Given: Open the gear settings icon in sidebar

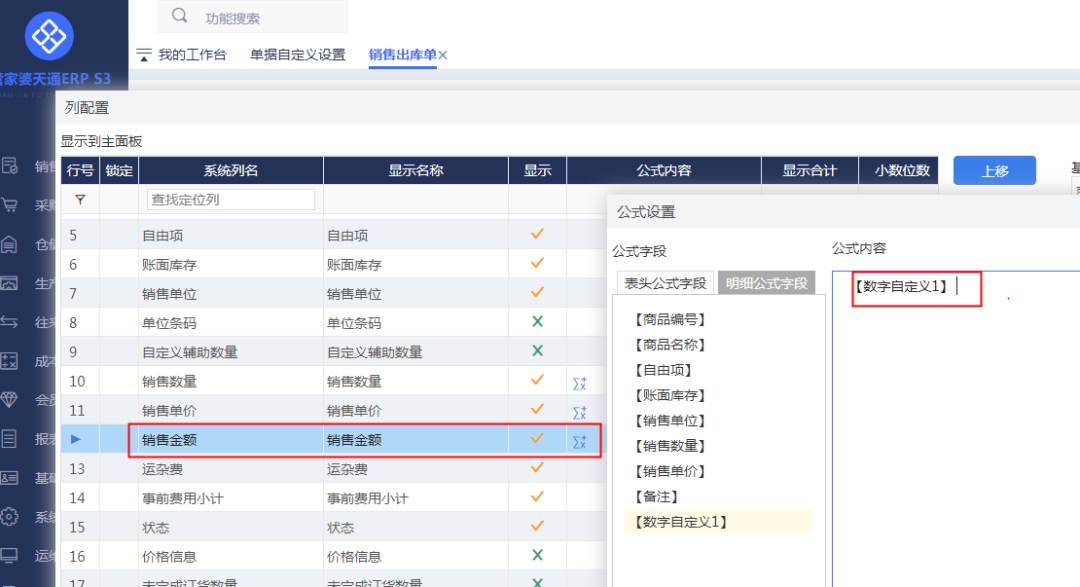Looking at the screenshot, I should point(10,517).
